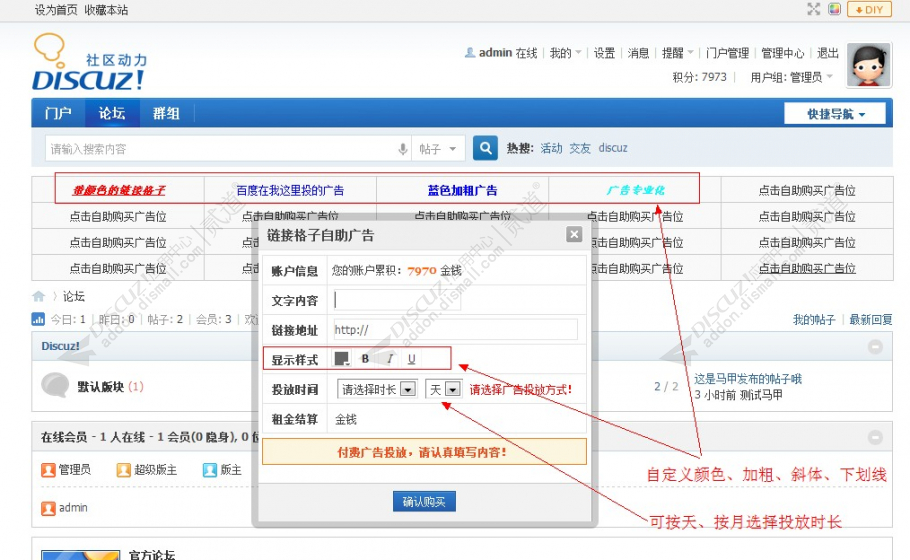Image resolution: width=910 pixels, height=560 pixels.
Task: Click 设为首页 at top left
Action: 56,10
